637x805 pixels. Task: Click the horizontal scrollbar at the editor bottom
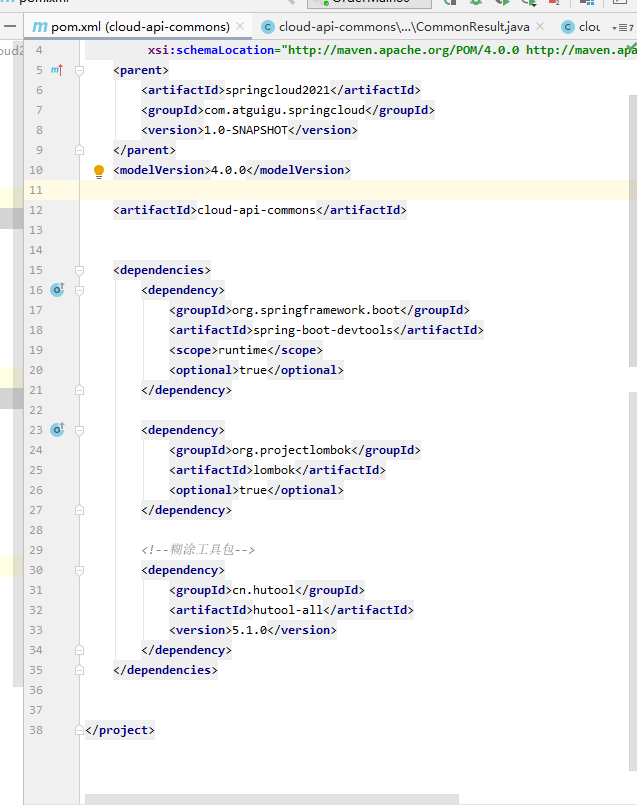click(272, 800)
